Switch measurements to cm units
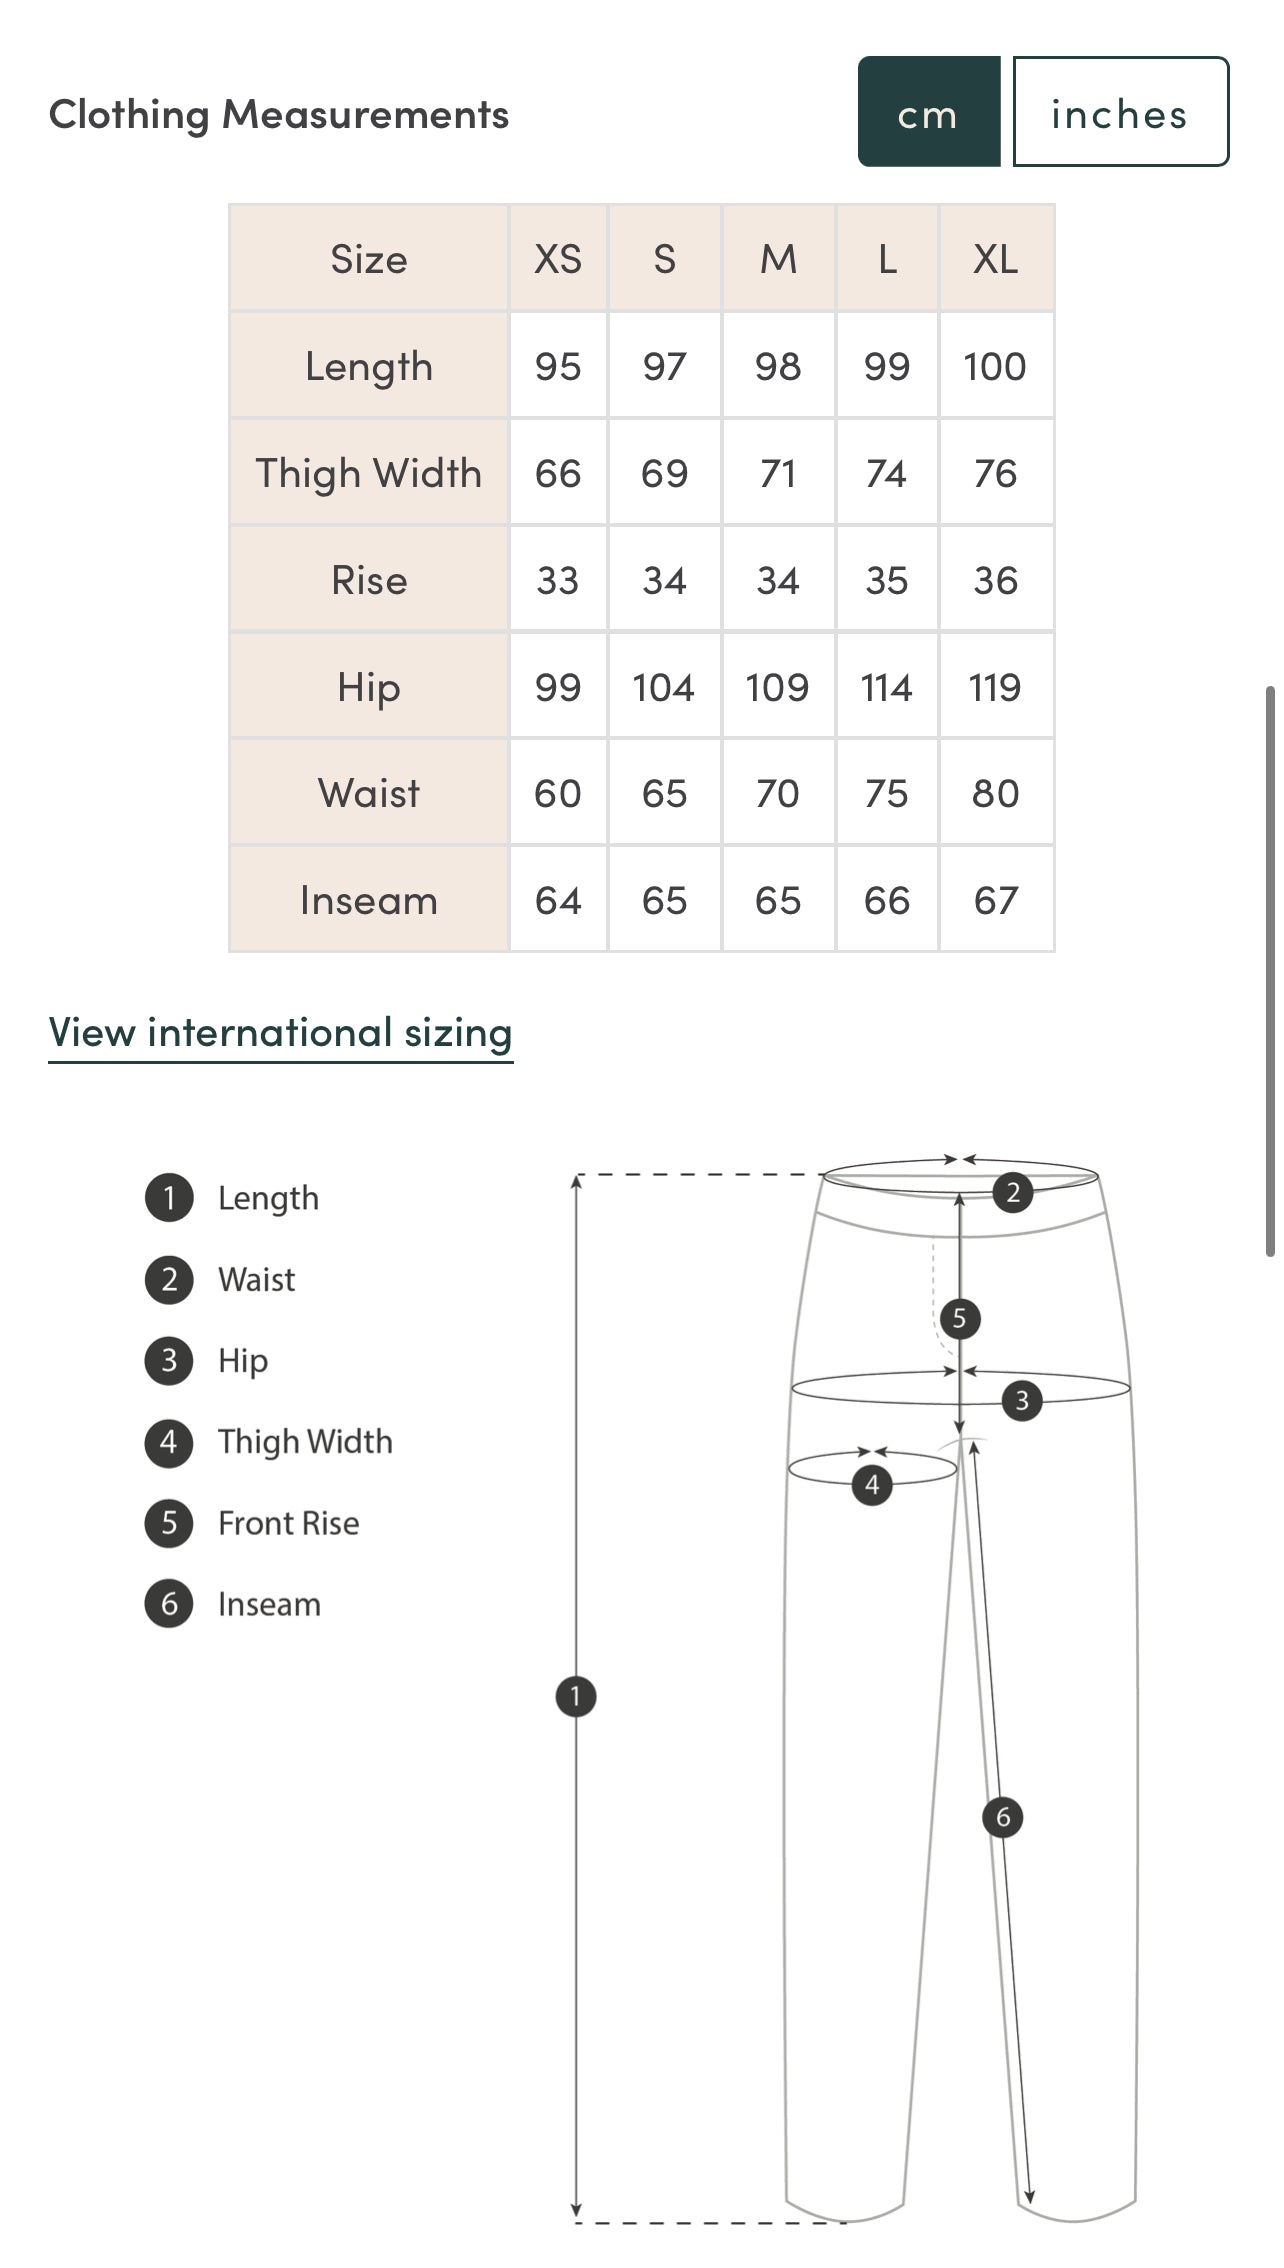This screenshot has width=1284, height=2268. pyautogui.click(x=928, y=112)
